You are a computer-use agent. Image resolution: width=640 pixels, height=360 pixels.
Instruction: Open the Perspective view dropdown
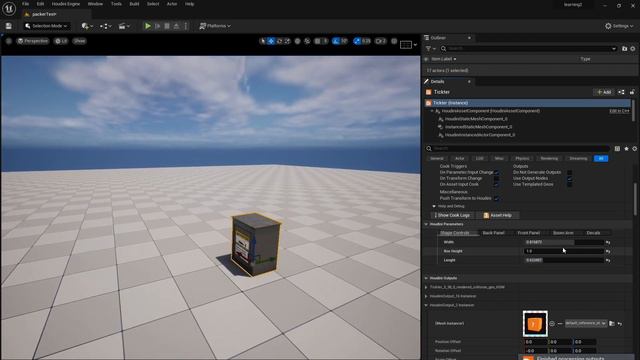click(33, 41)
